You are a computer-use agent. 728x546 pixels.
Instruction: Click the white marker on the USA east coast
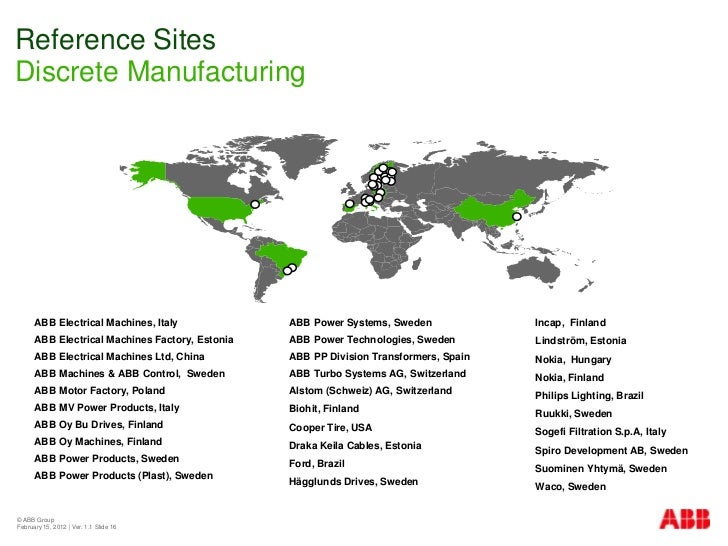pyautogui.click(x=255, y=204)
